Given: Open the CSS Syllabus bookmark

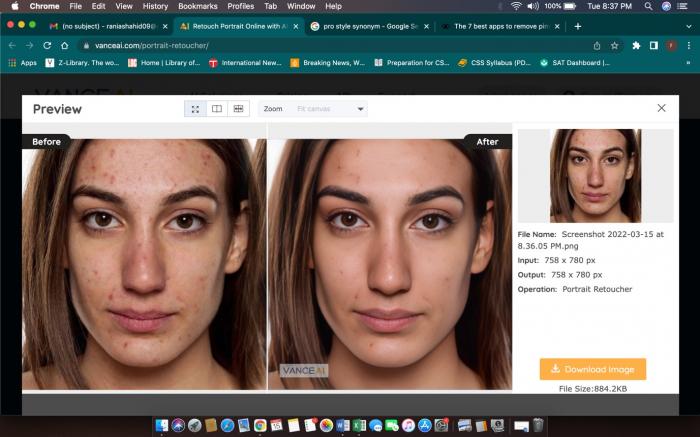Looking at the screenshot, I should point(494,63).
